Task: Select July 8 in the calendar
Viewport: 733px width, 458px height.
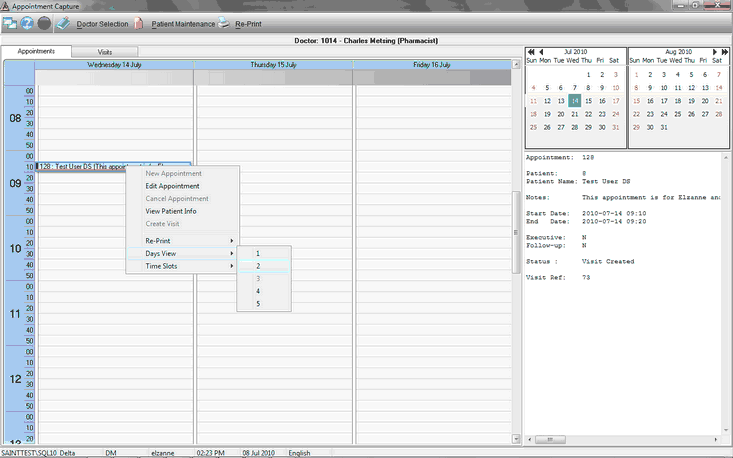Action: pyautogui.click(x=589, y=88)
